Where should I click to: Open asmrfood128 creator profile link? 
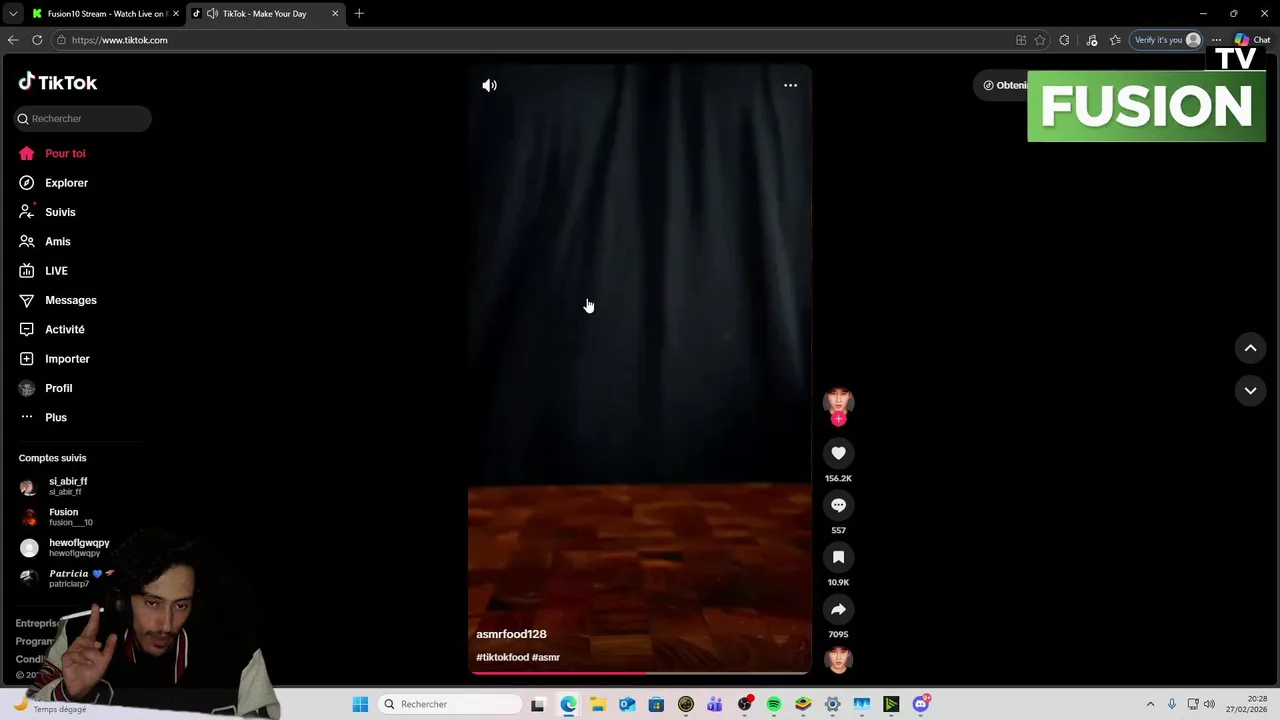(511, 634)
